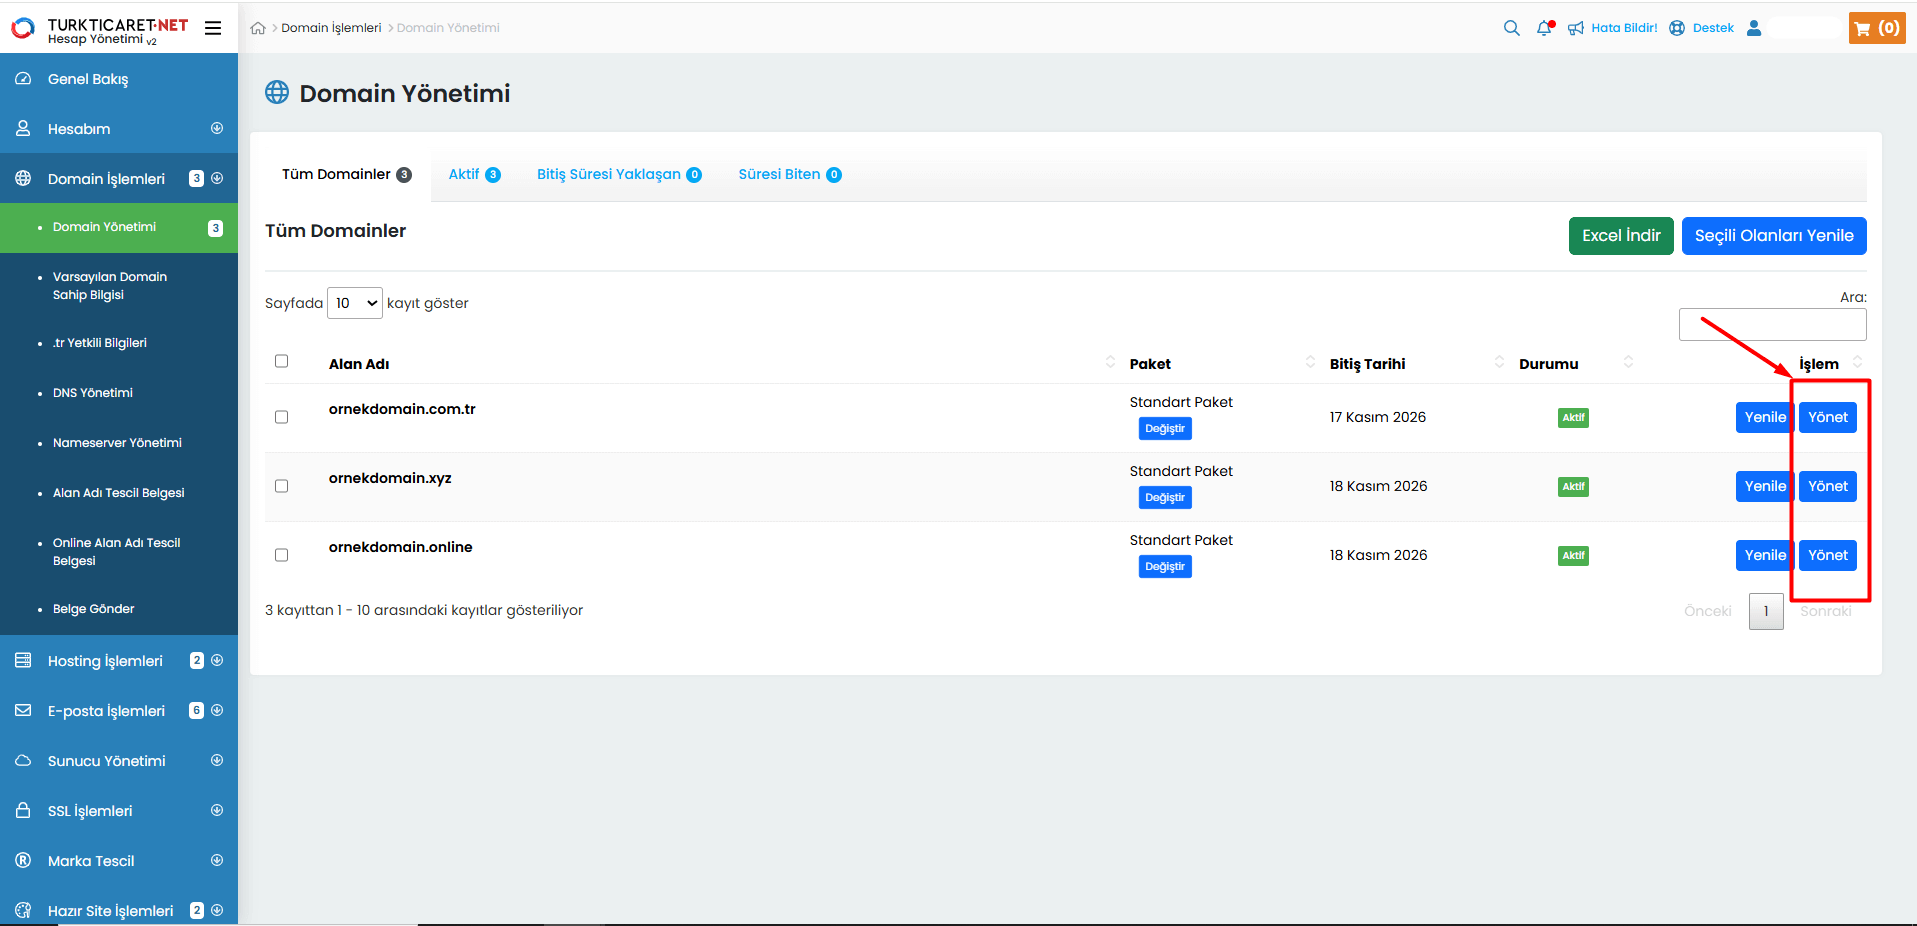Click the search magnifier icon in header

click(1511, 28)
